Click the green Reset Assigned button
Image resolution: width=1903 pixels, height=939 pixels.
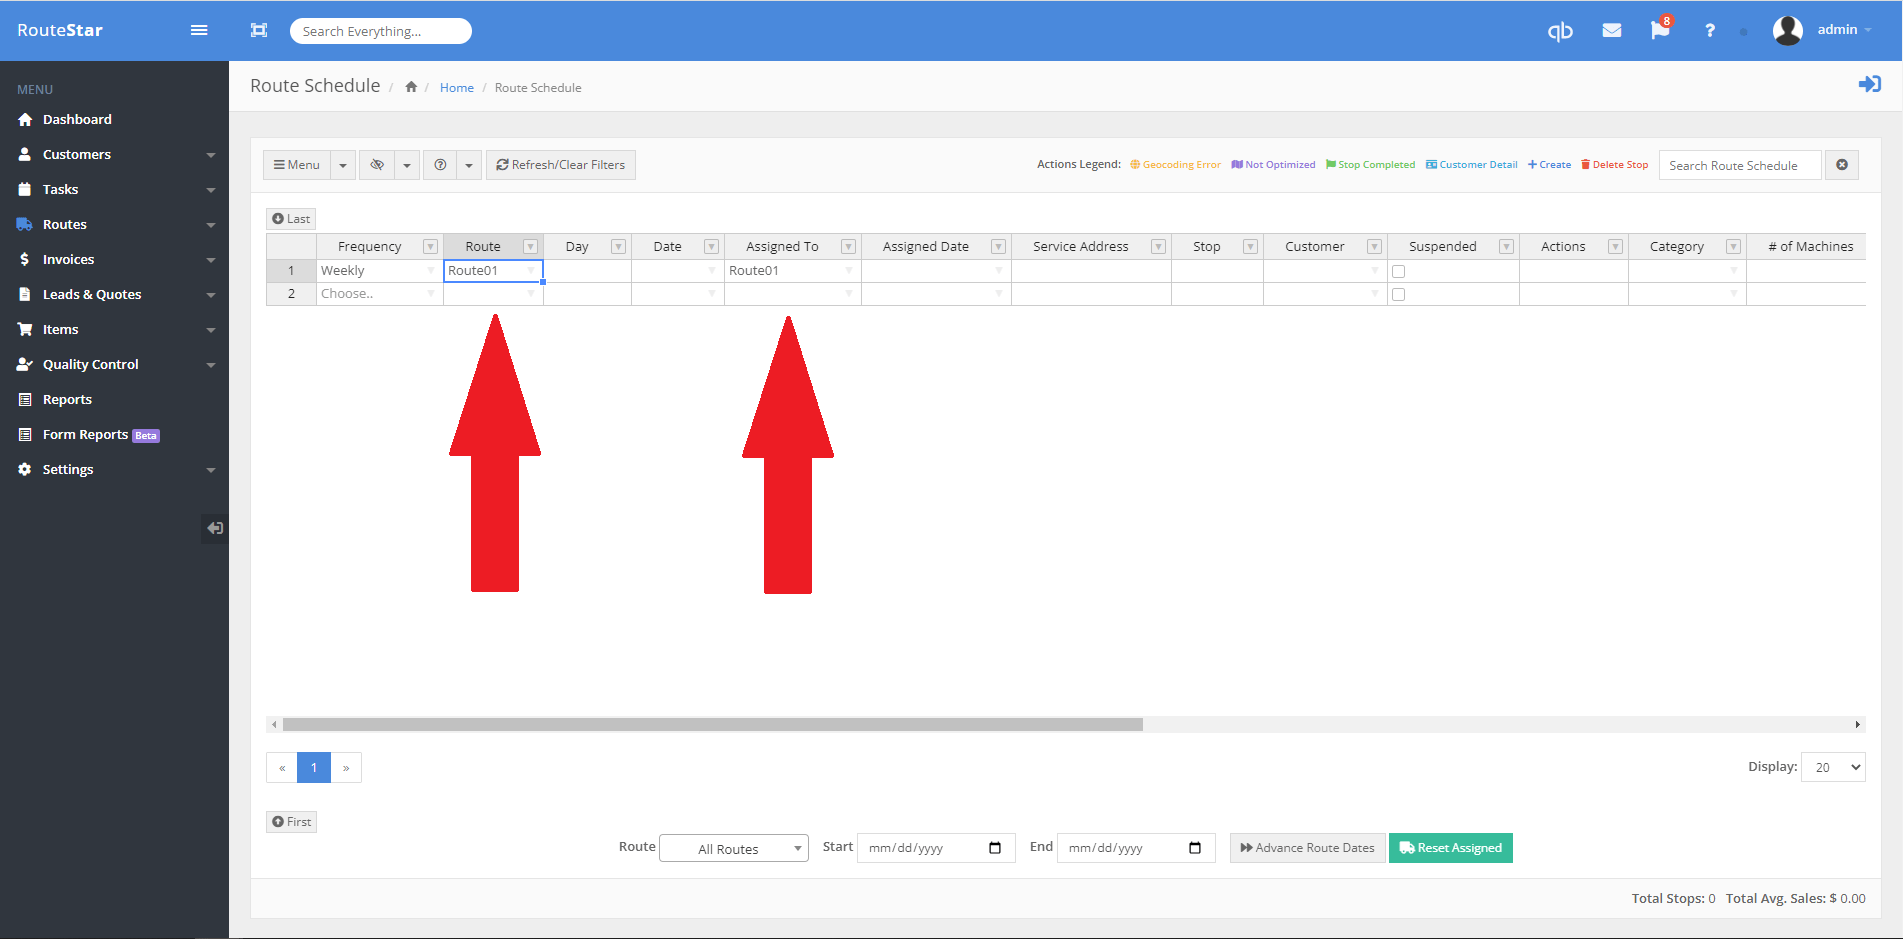(1450, 847)
